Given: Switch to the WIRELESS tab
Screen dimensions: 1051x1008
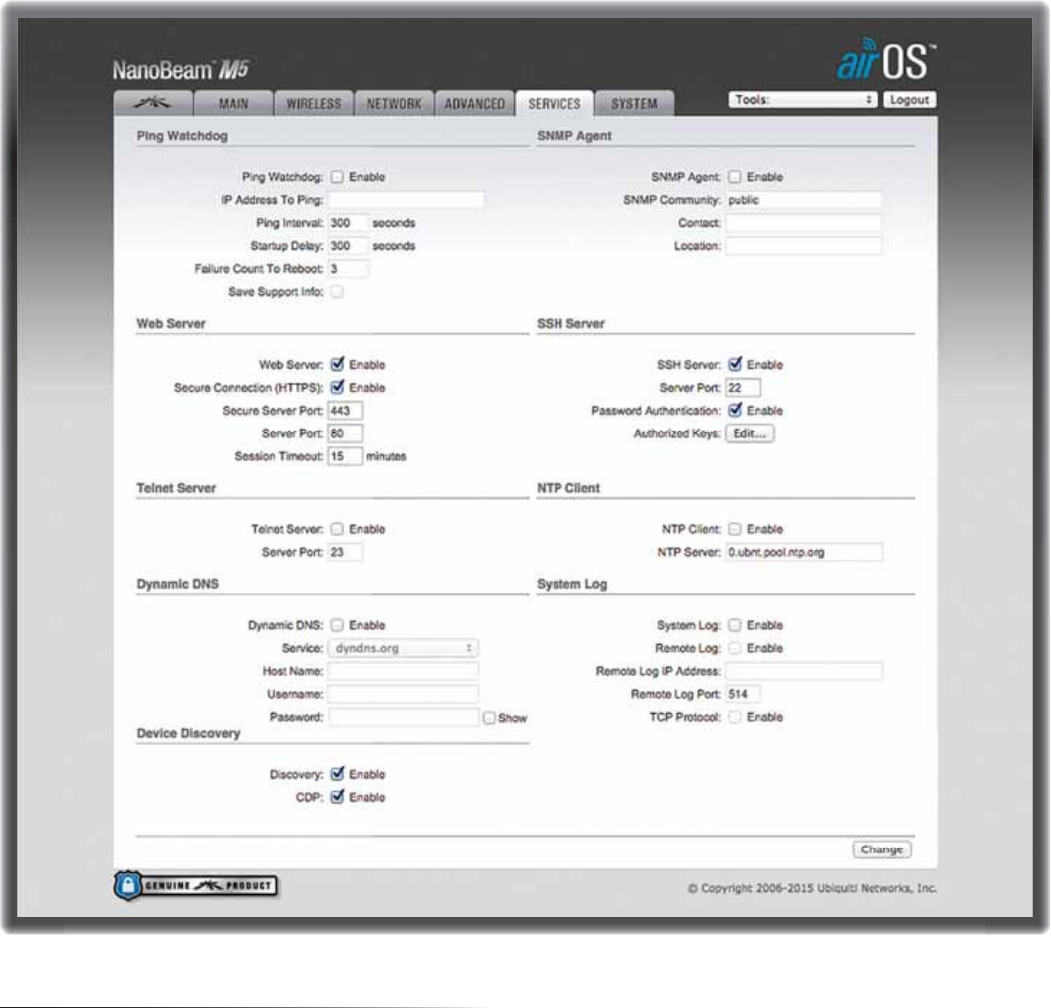Looking at the screenshot, I should 314,103.
